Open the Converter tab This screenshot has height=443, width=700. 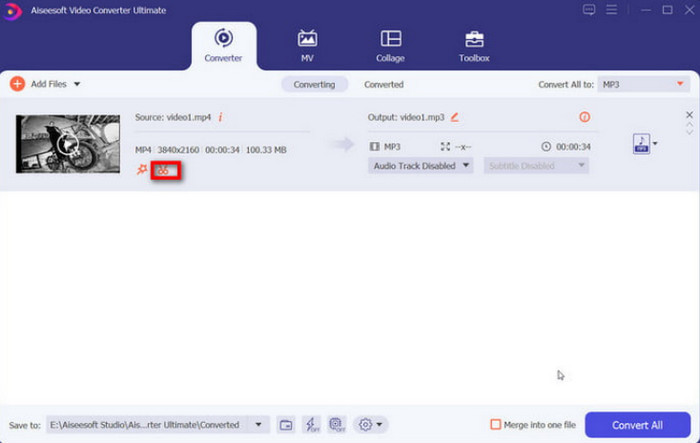223,46
